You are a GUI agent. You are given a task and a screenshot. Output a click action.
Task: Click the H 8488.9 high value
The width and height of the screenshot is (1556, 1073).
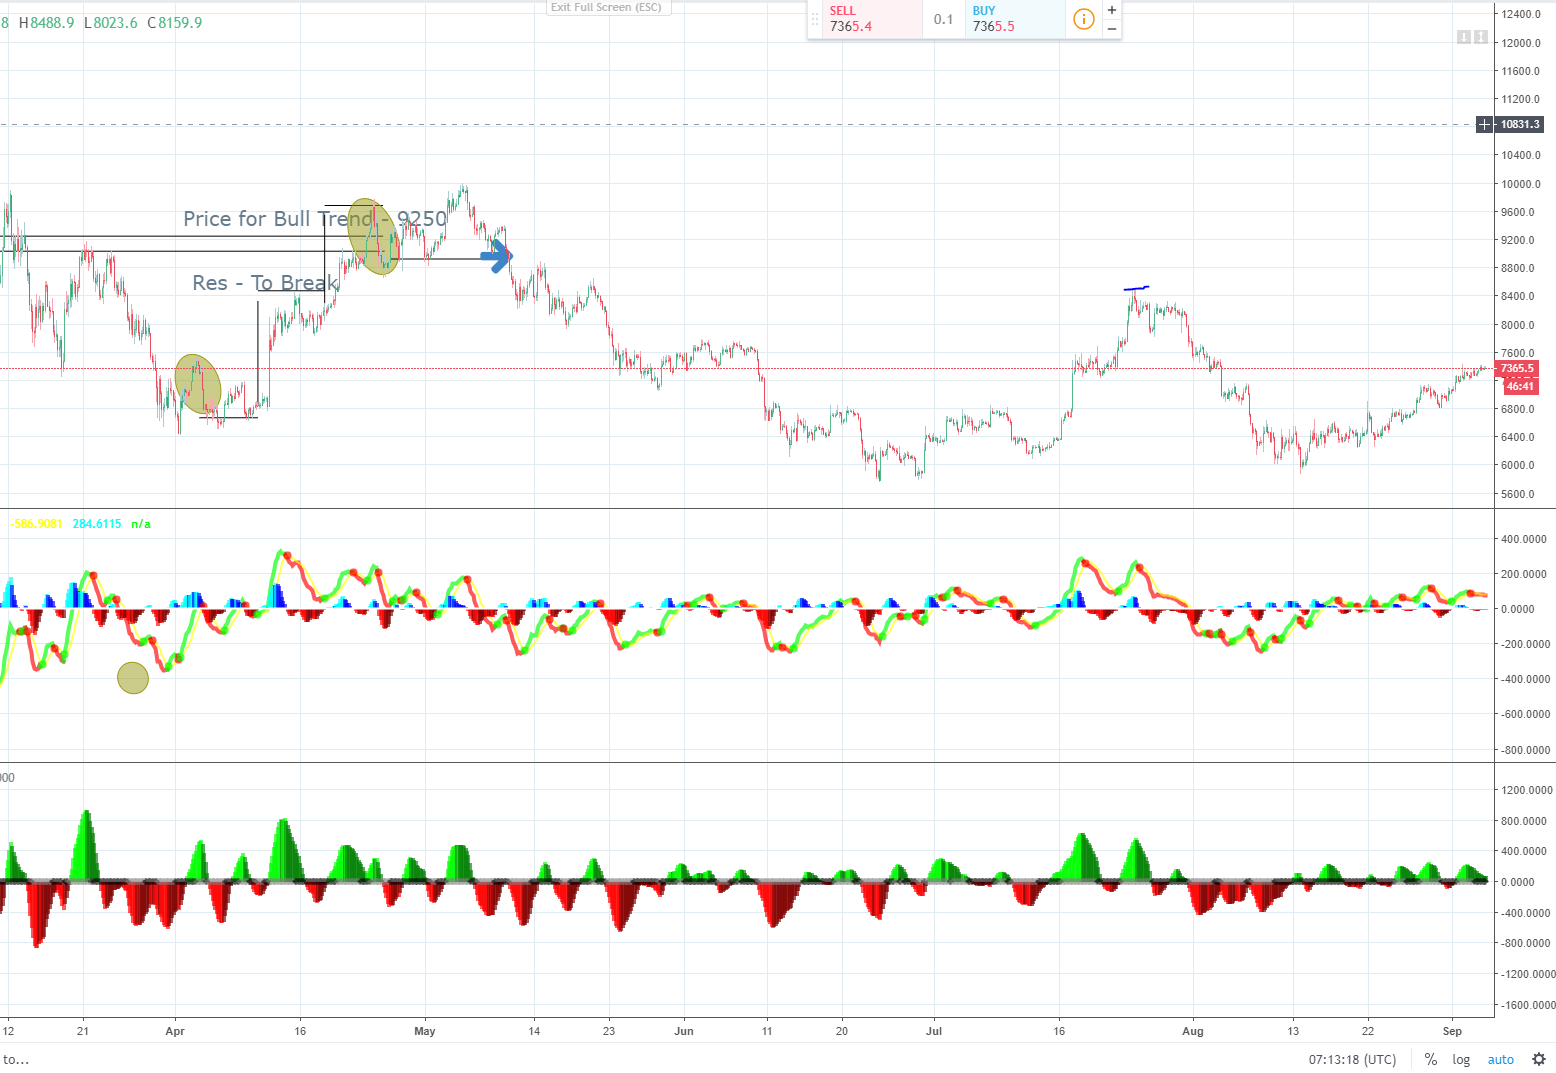pyautogui.click(x=46, y=22)
